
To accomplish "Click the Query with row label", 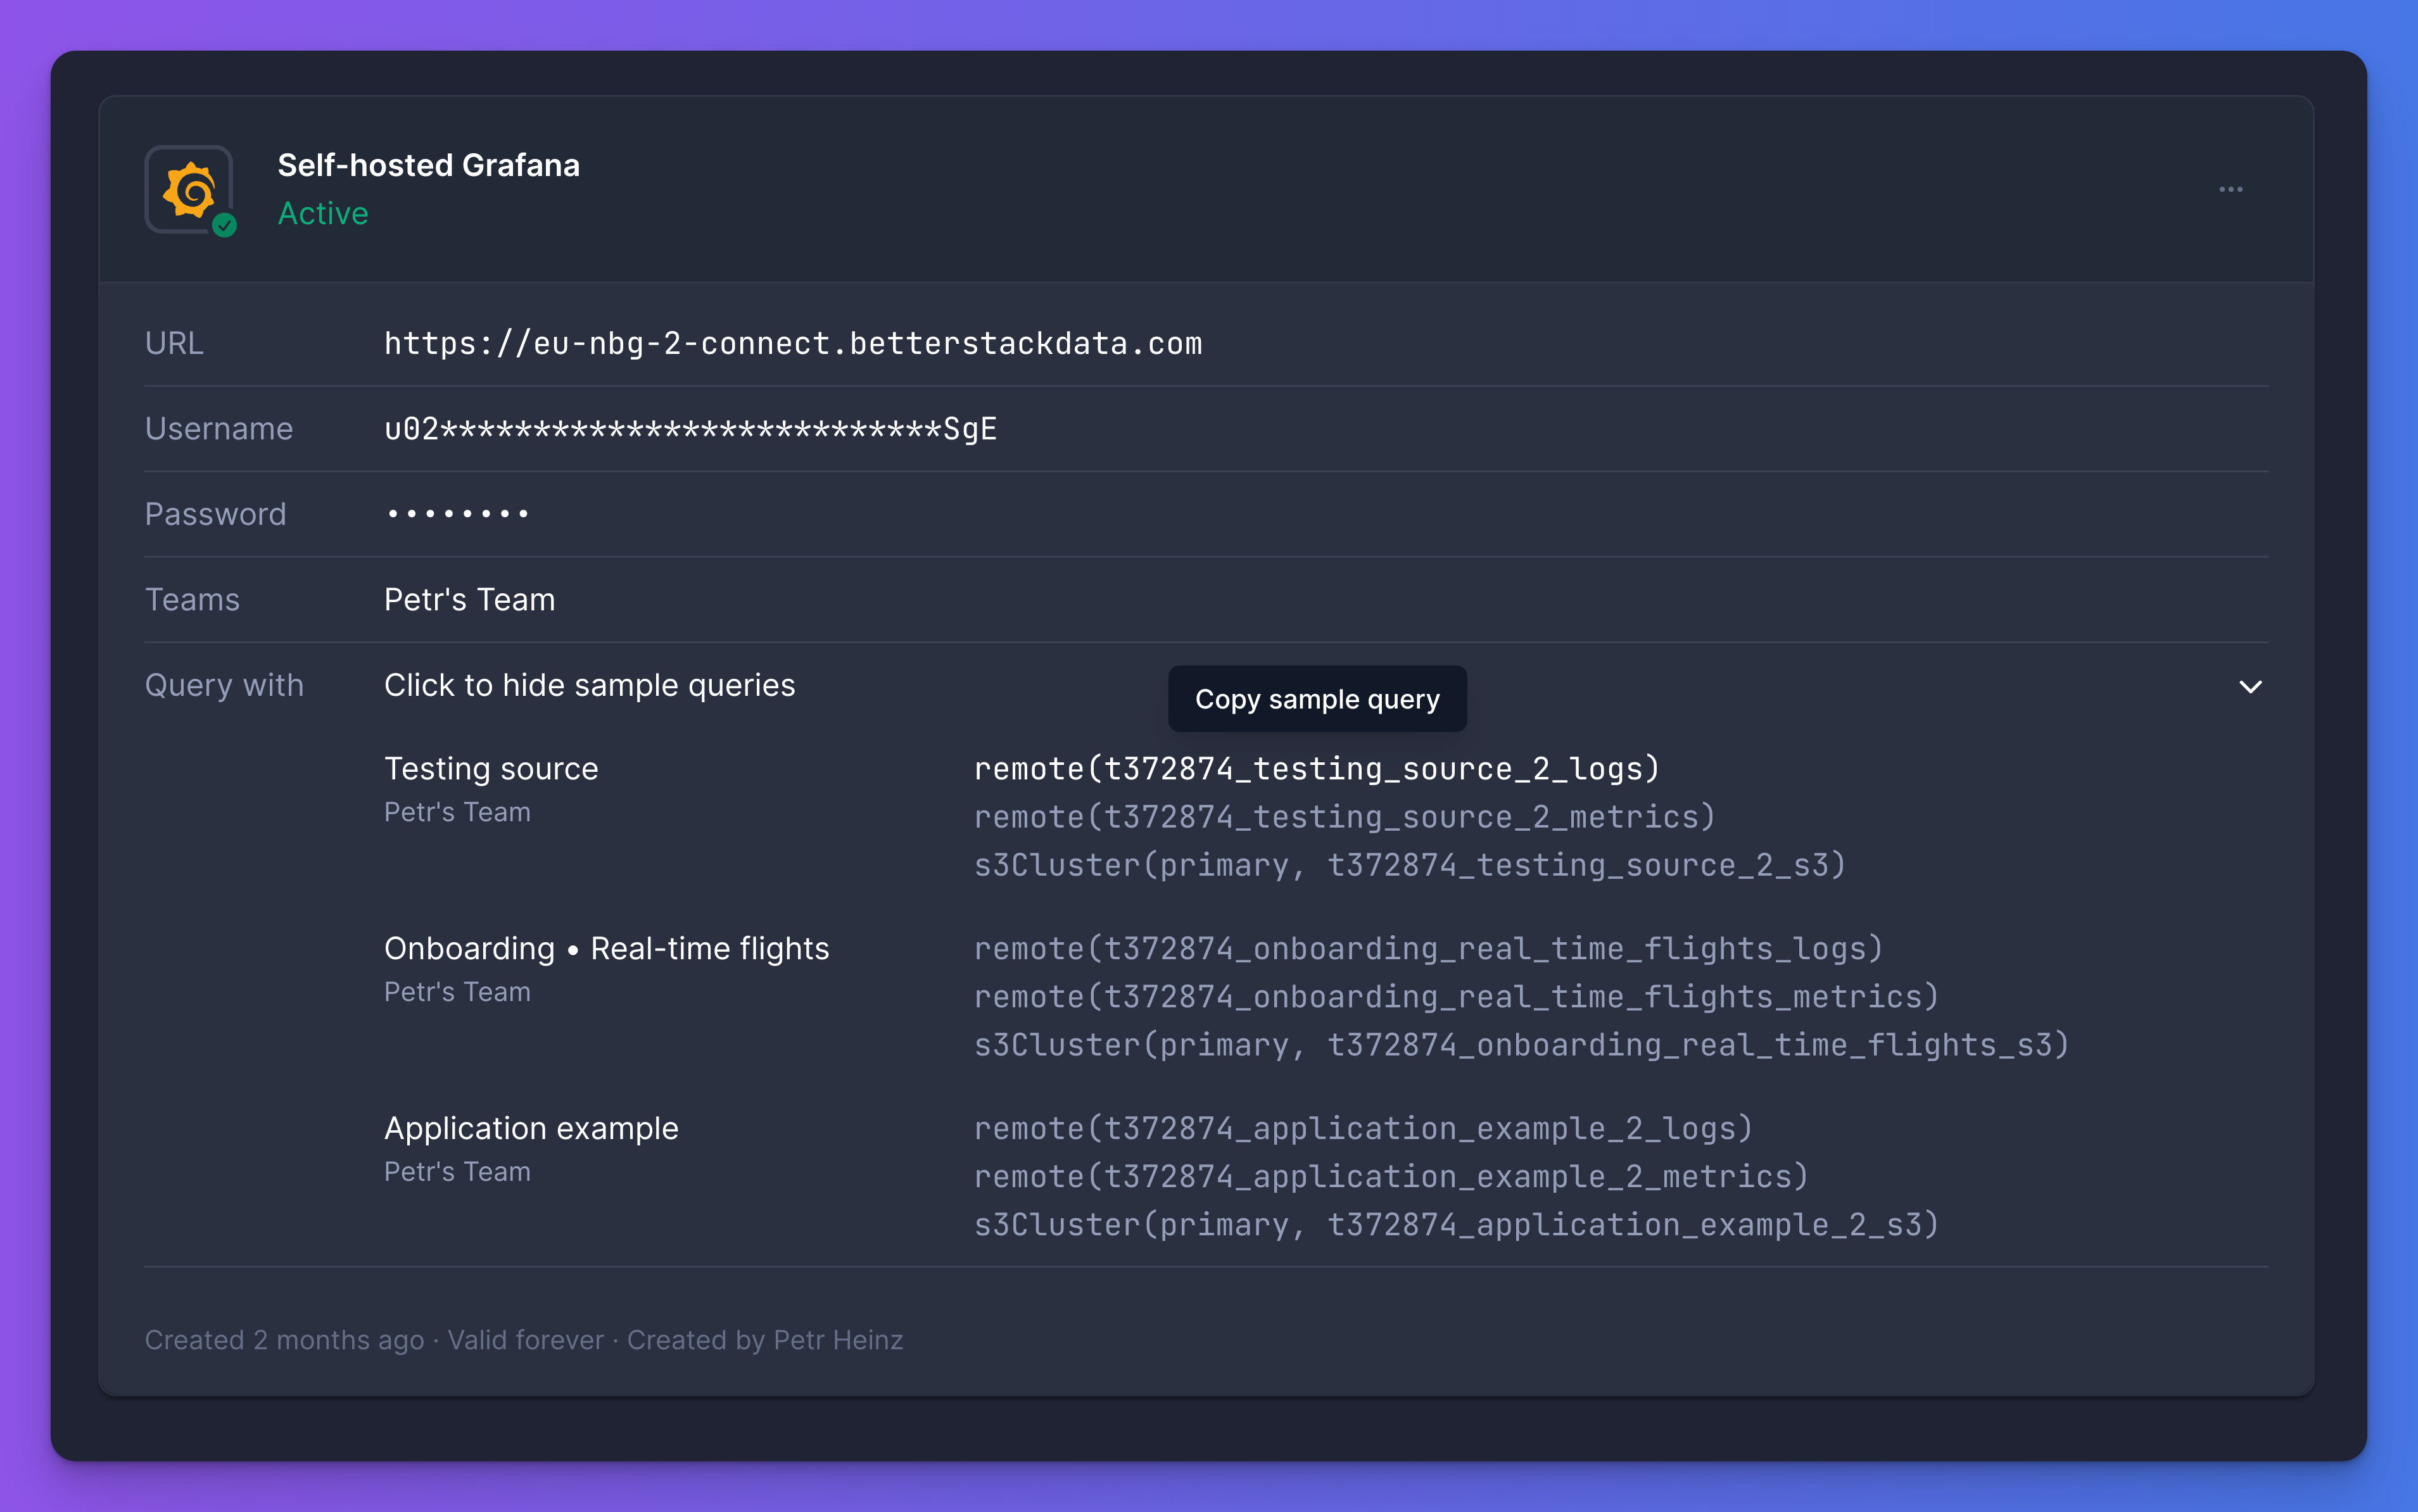I will point(223,685).
